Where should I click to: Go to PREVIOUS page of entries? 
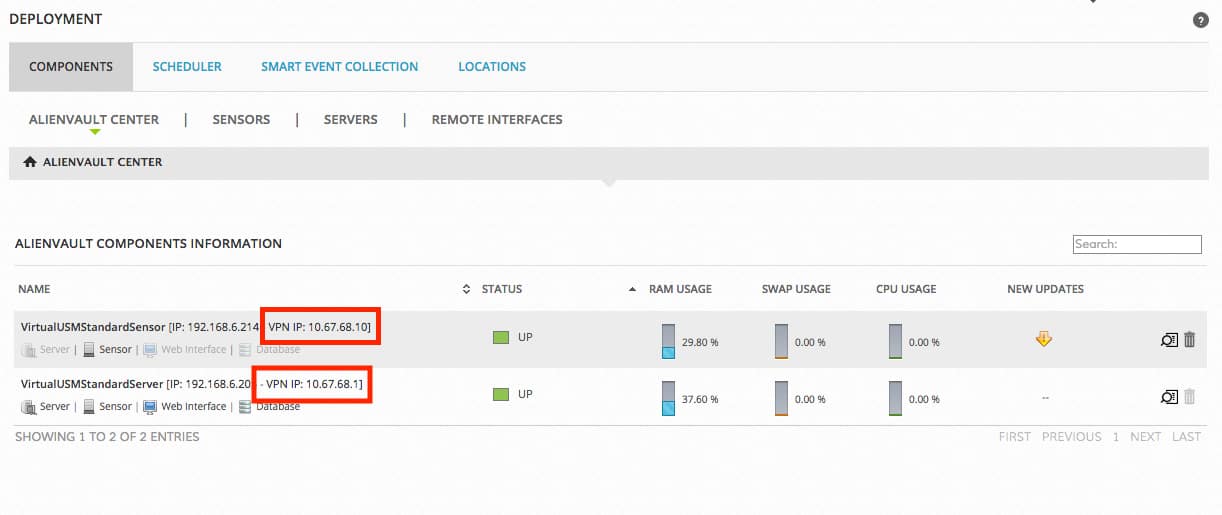click(1072, 437)
